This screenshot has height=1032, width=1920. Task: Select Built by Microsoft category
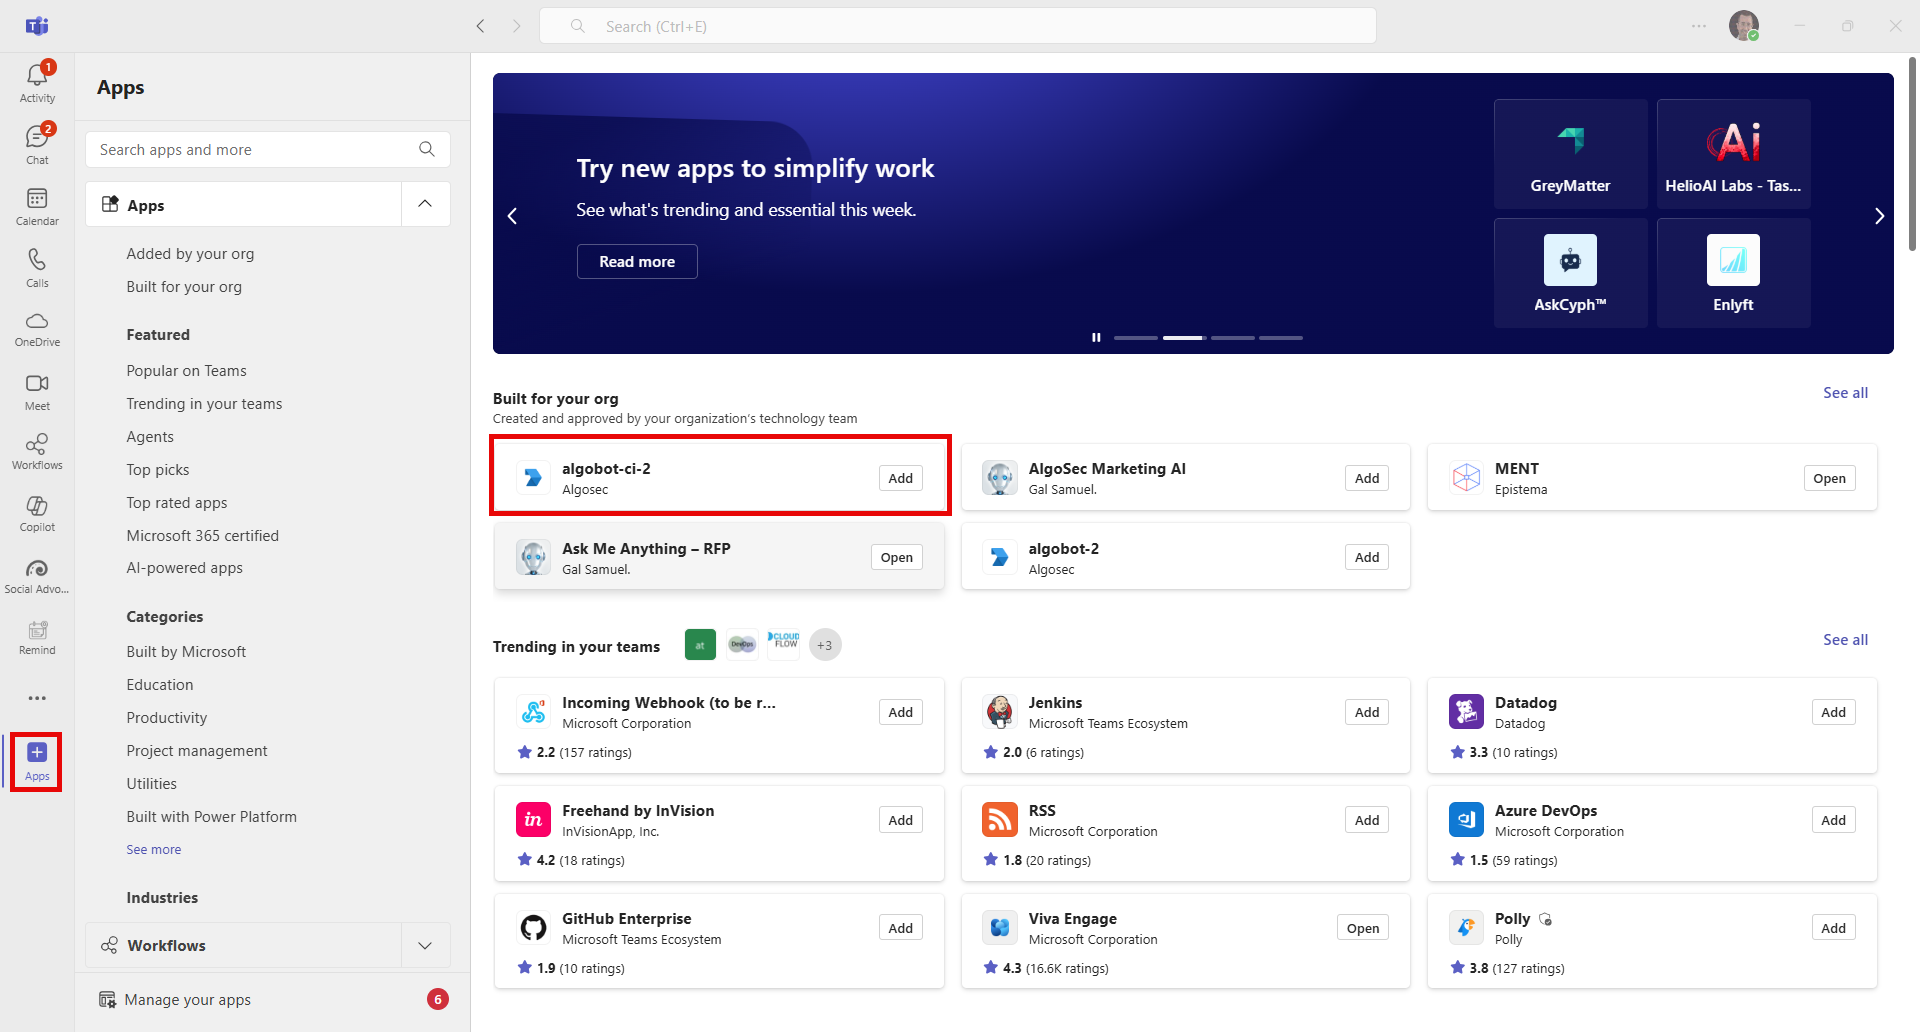[186, 652]
